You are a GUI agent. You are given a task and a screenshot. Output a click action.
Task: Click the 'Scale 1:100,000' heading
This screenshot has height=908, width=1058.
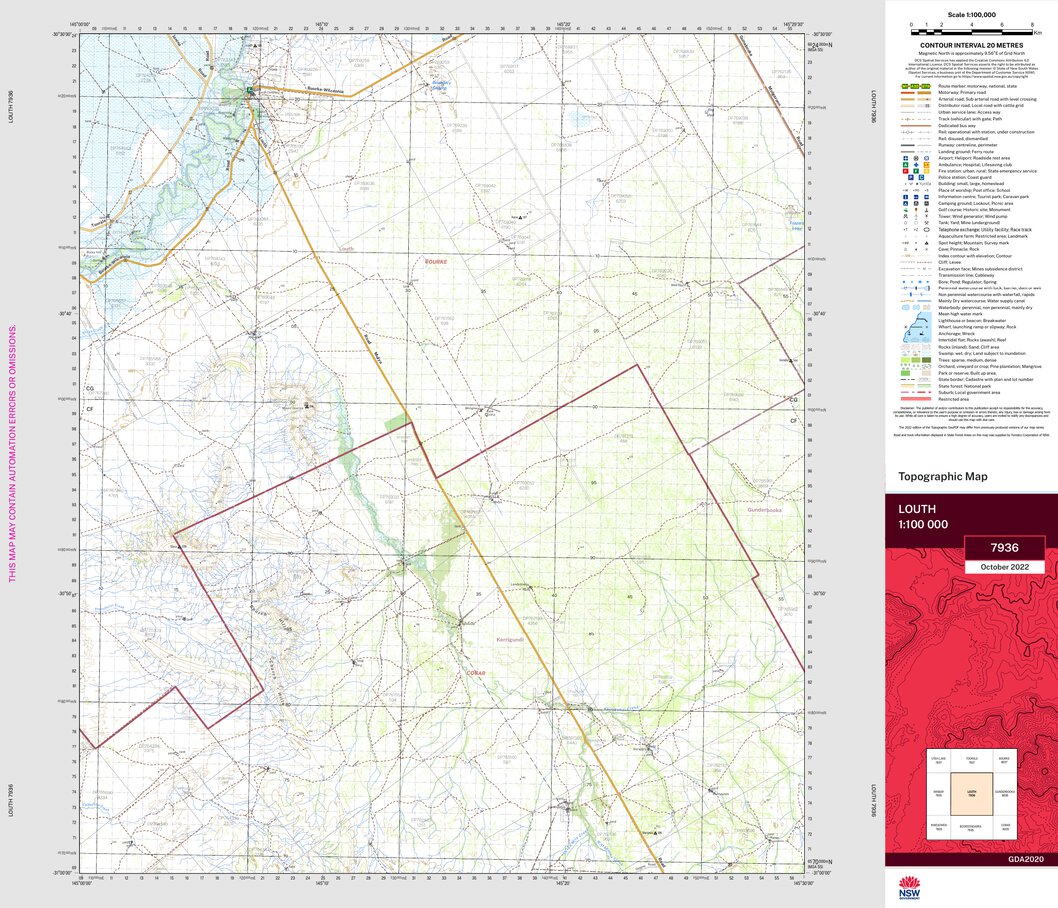[x=972, y=14]
